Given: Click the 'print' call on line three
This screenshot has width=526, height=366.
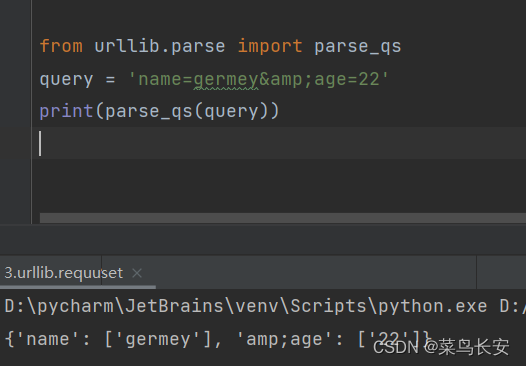Looking at the screenshot, I should click(x=66, y=111).
